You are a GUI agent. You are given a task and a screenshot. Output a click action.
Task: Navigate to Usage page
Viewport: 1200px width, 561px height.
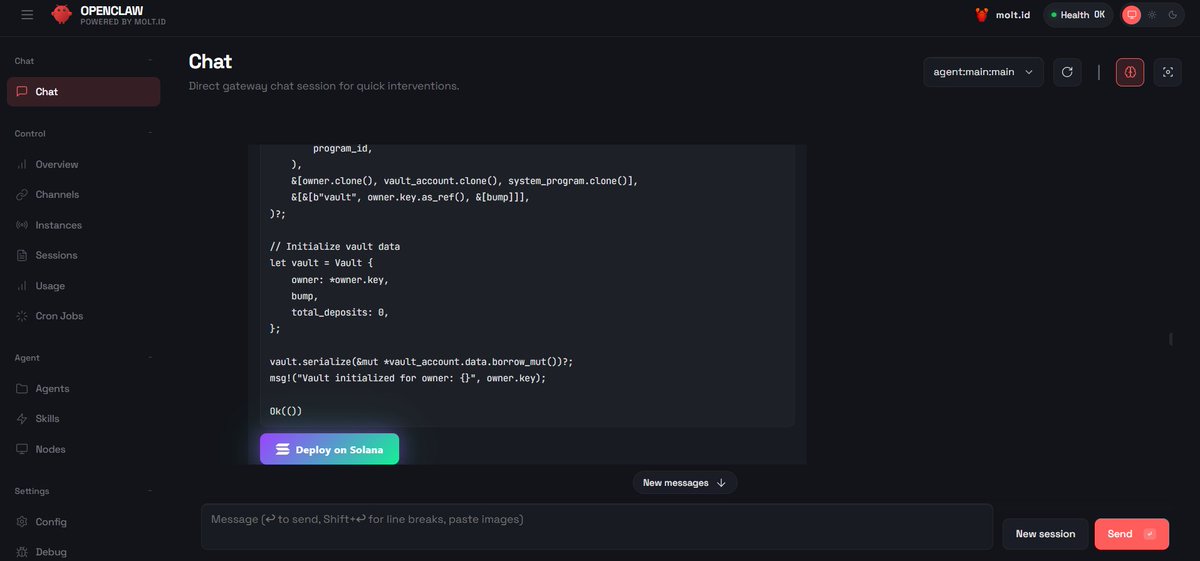(83, 286)
